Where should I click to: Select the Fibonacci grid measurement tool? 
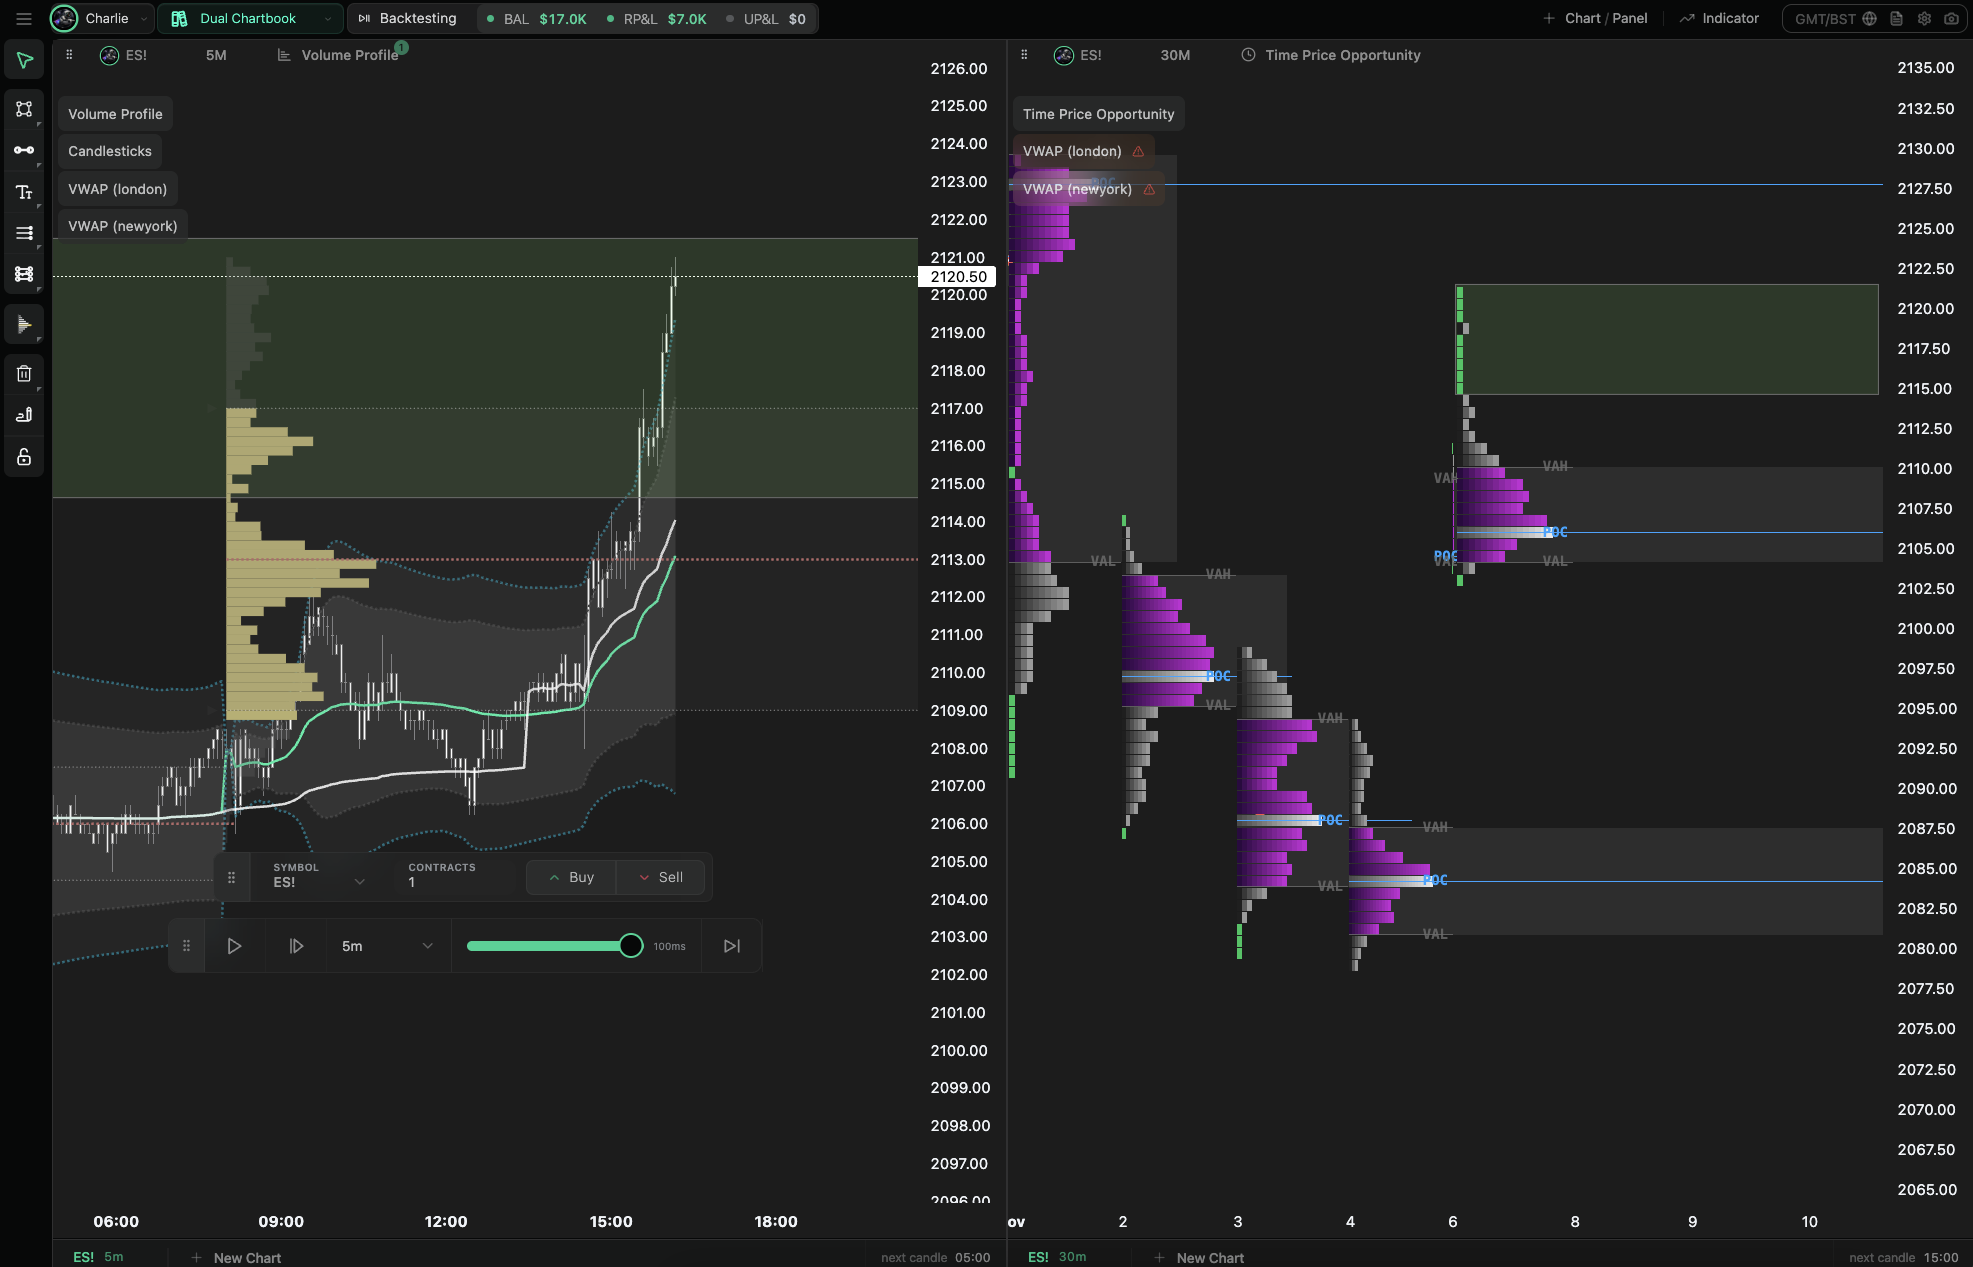tap(24, 274)
